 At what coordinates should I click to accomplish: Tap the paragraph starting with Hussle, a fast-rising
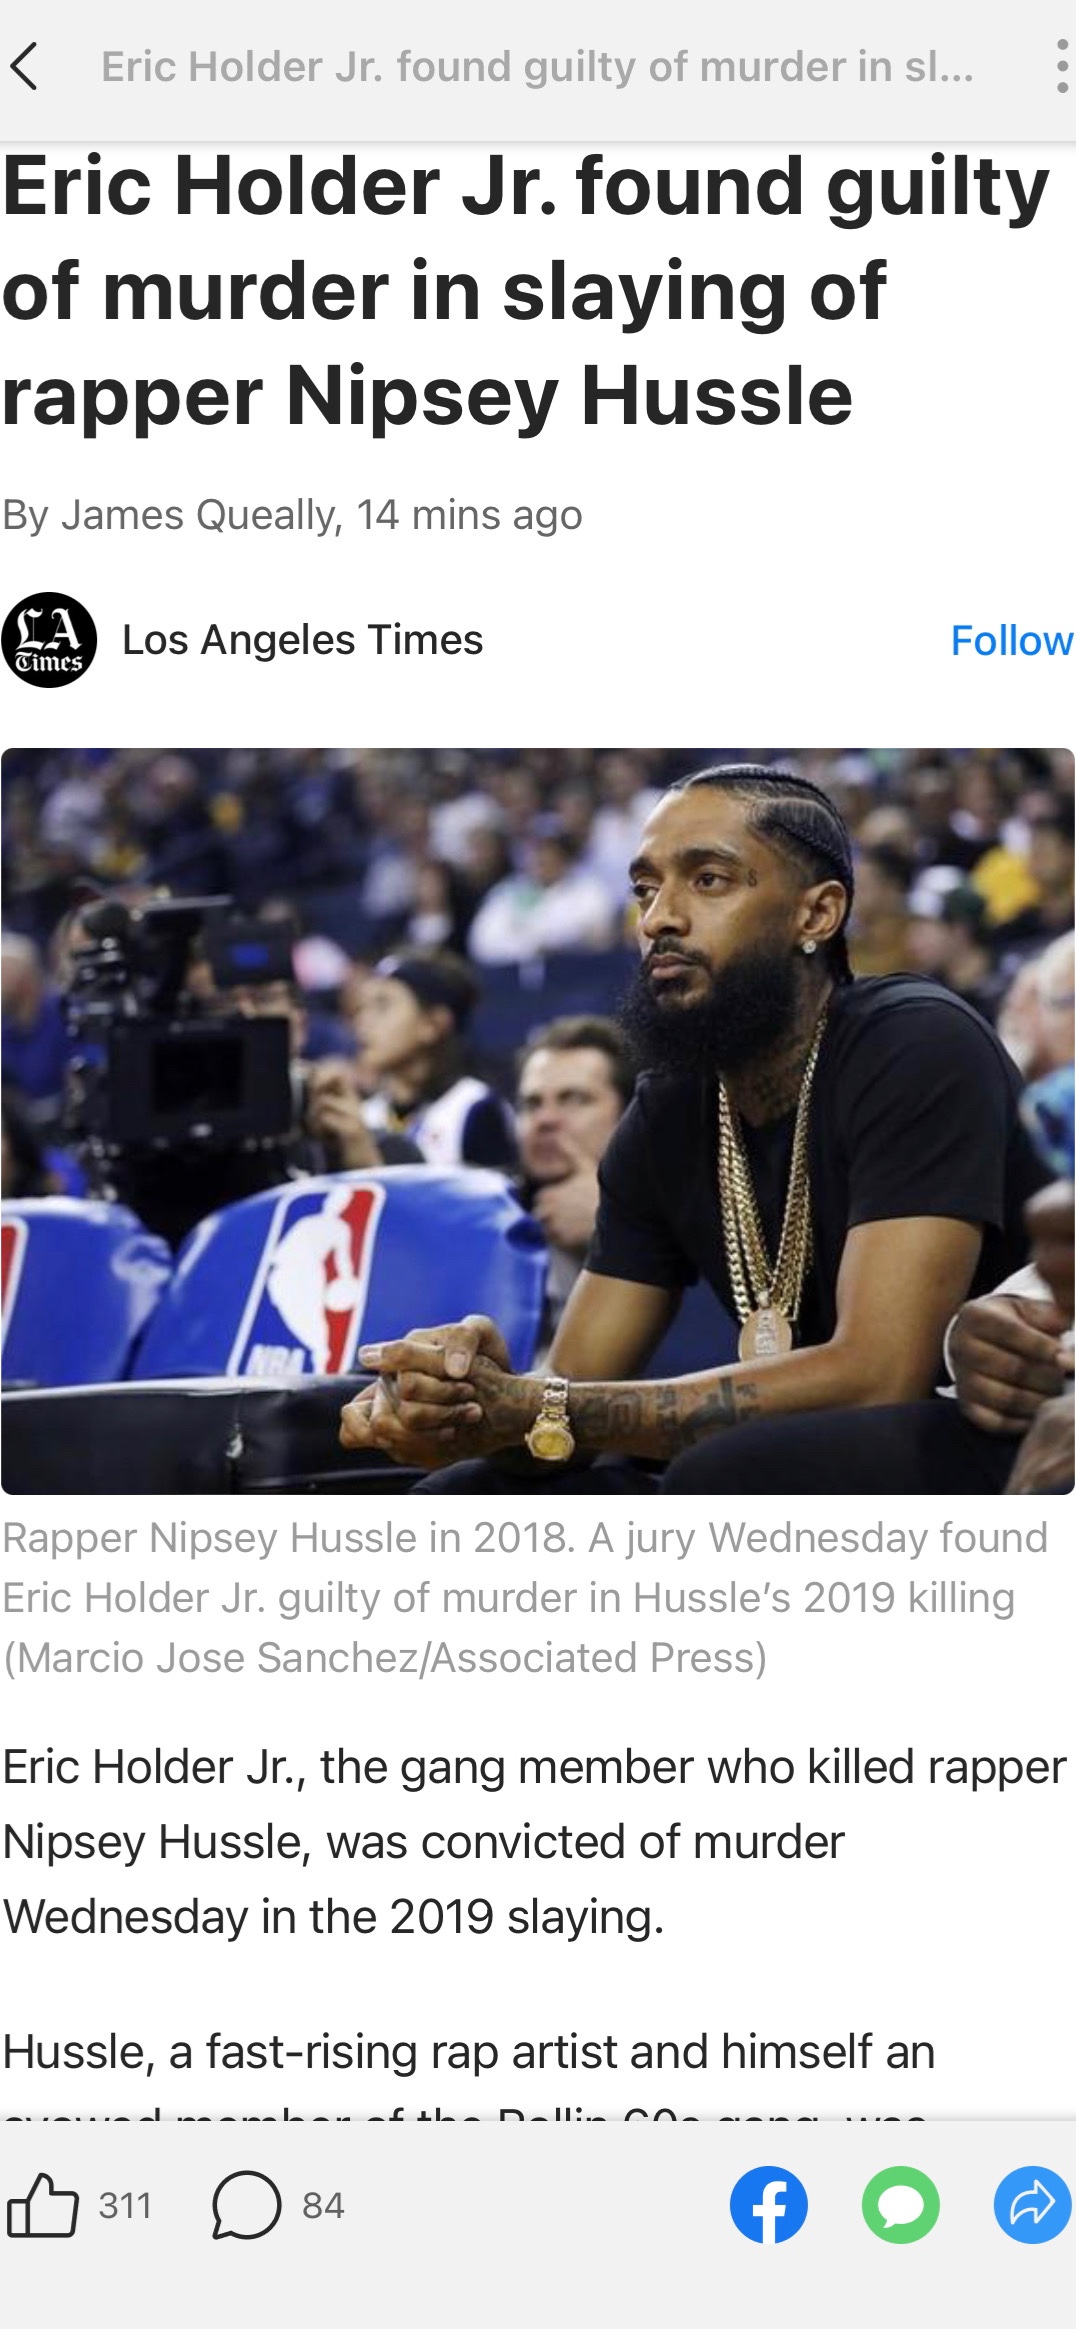[x=468, y=2051]
